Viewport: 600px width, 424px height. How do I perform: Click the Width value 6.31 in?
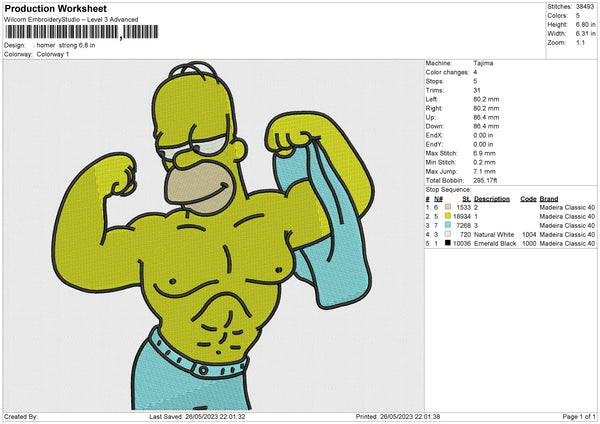[586, 34]
